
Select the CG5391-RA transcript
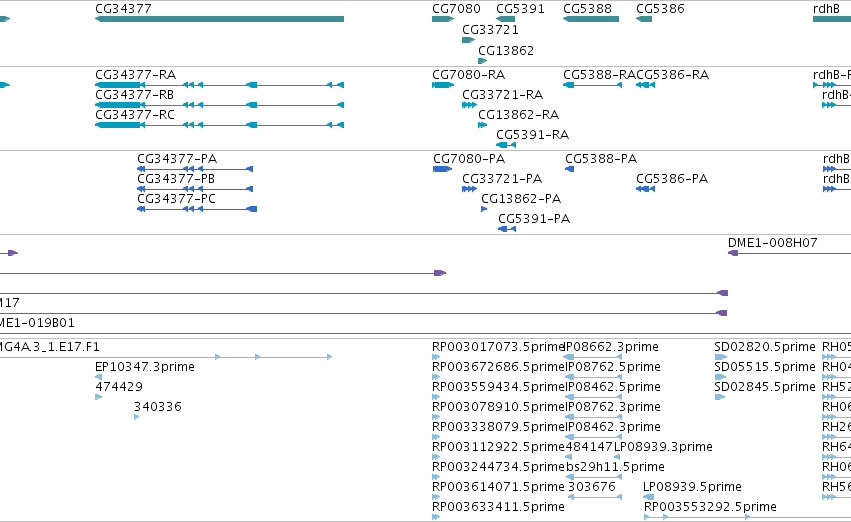tap(506, 145)
